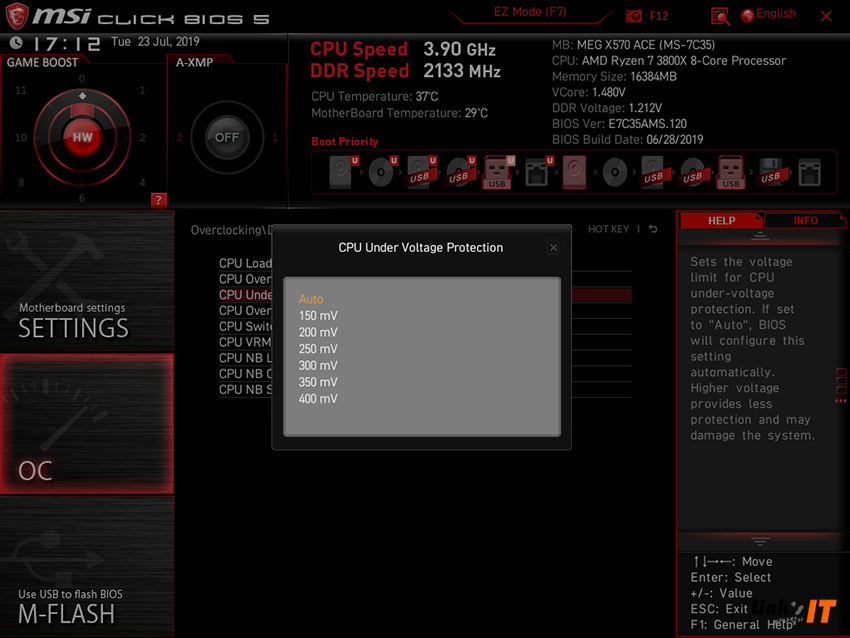Click the Overclocking breadcrumb path
This screenshot has width=850, height=638.
[x=231, y=230]
